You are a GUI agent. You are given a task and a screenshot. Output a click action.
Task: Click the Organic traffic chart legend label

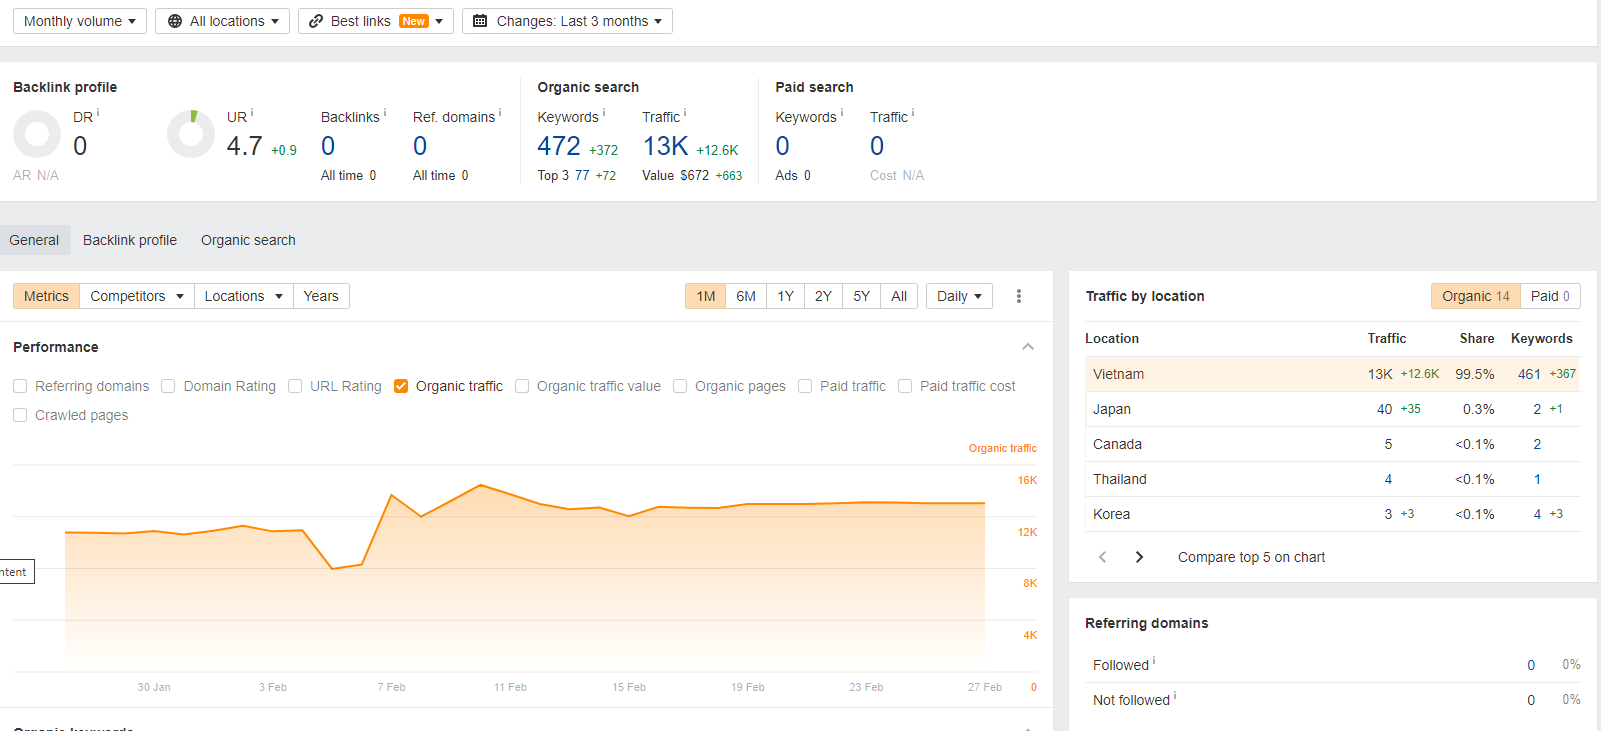(x=1002, y=448)
